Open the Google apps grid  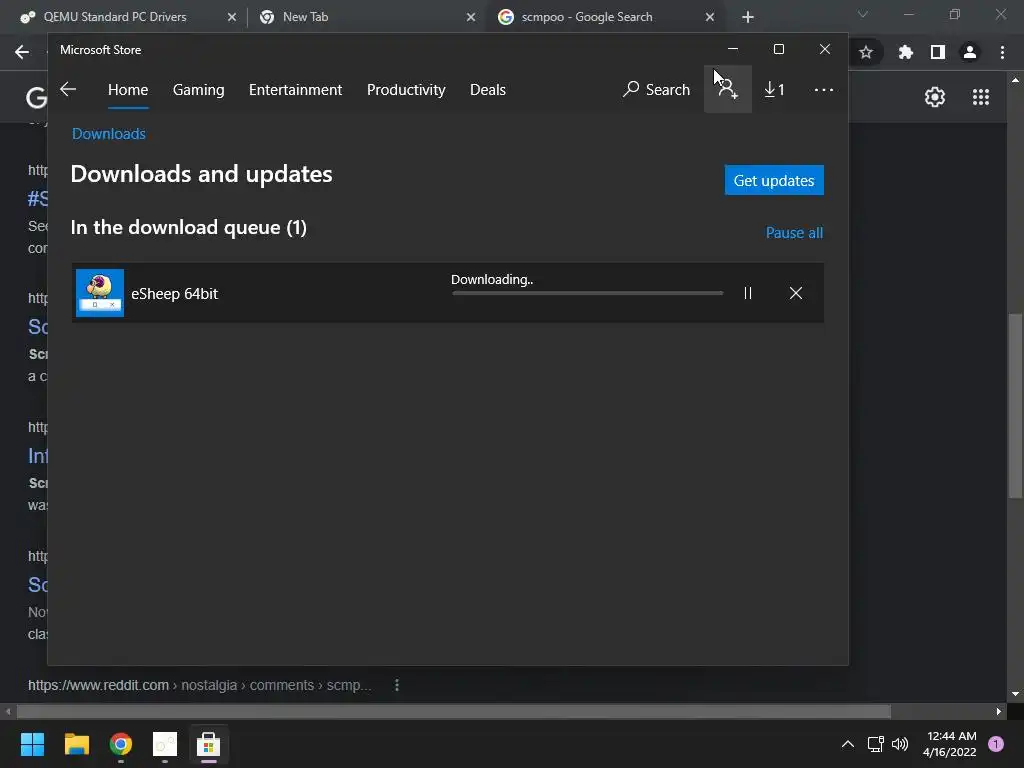click(x=981, y=97)
